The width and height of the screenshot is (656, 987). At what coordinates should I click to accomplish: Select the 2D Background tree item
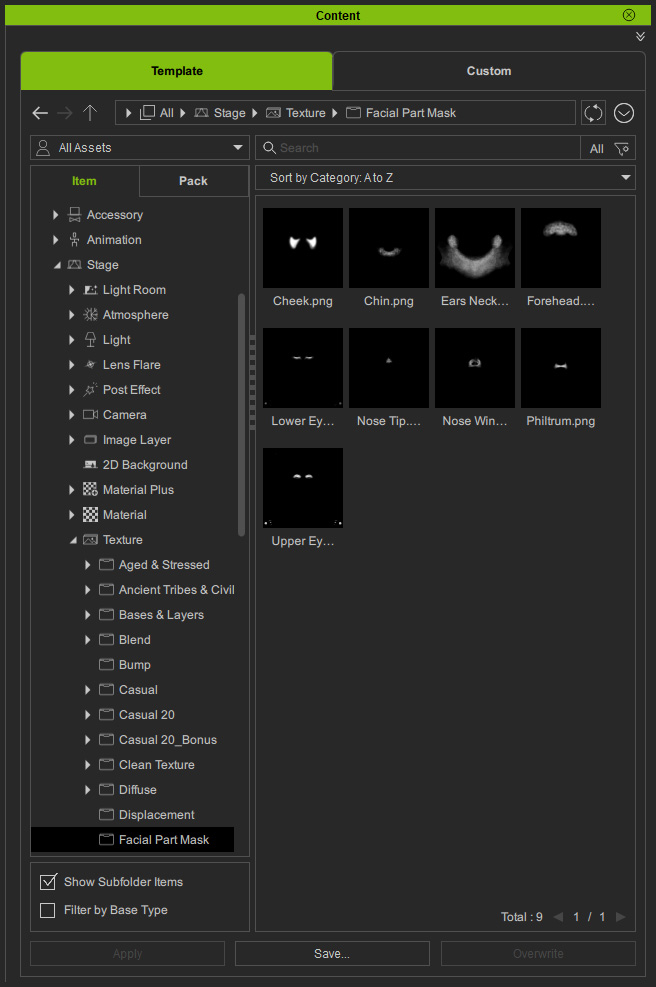point(144,465)
